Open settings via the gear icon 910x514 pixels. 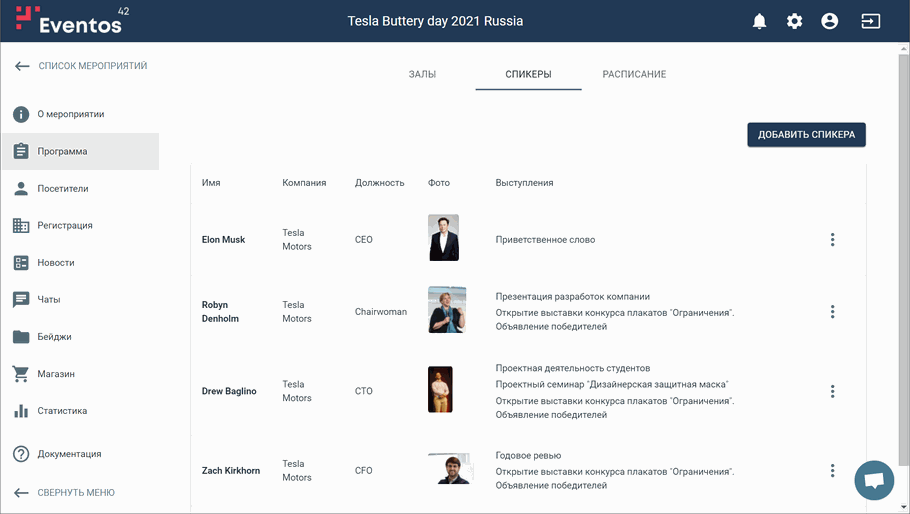pyautogui.click(x=794, y=21)
